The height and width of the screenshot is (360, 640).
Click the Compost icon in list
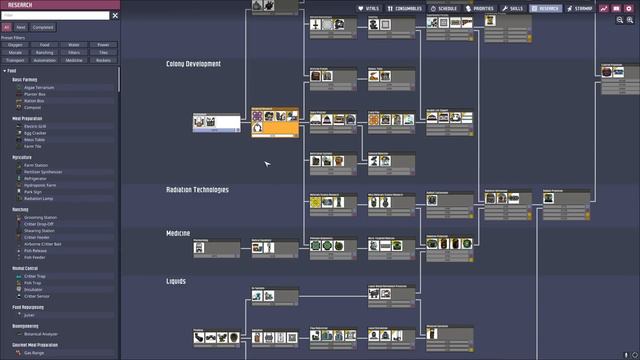pos(19,107)
